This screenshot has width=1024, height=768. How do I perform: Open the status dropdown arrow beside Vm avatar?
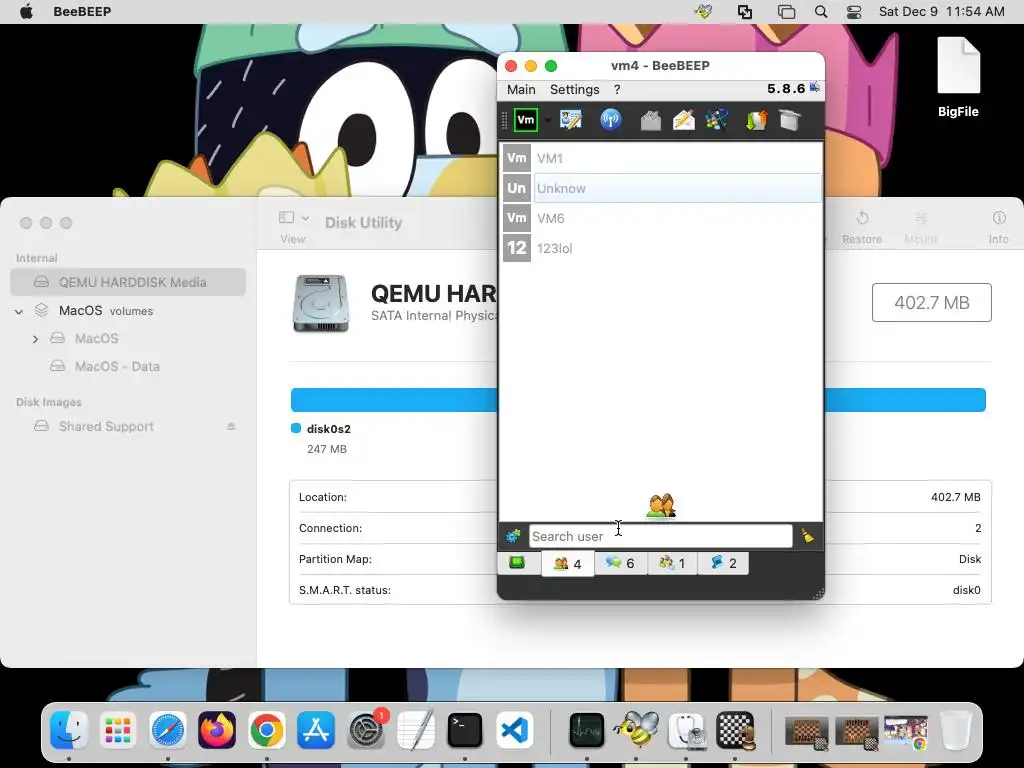tap(547, 120)
